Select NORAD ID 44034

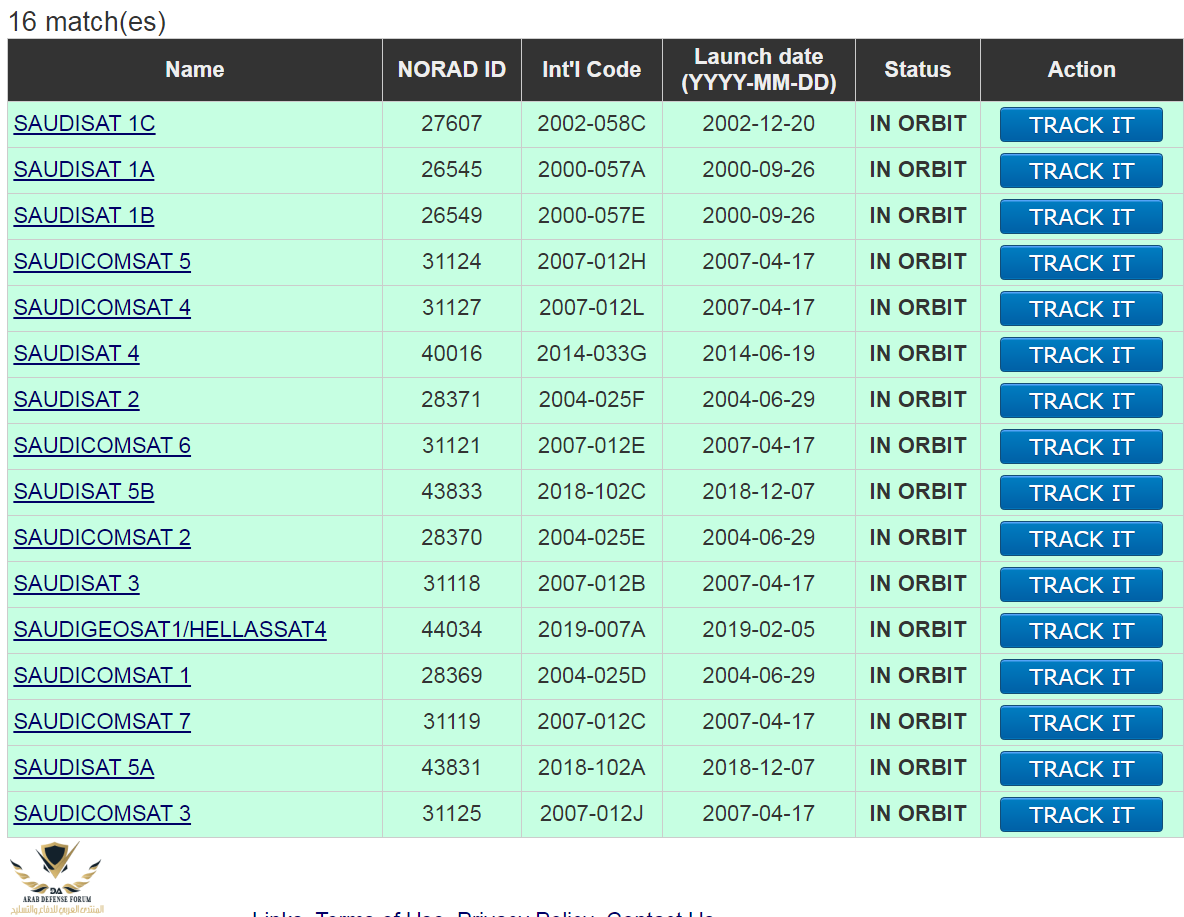(x=452, y=630)
